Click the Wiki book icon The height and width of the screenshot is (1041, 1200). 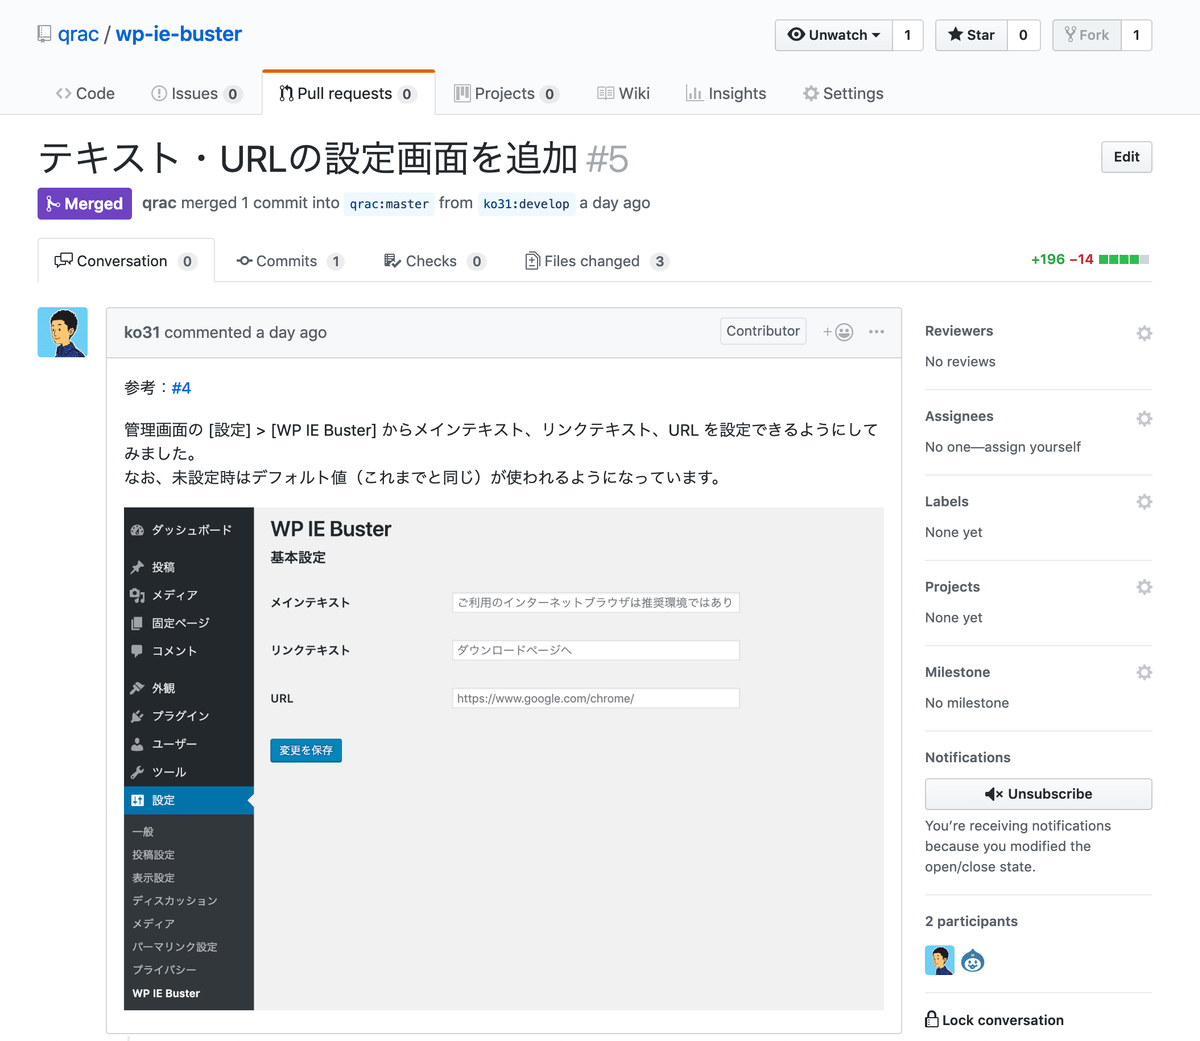click(606, 93)
